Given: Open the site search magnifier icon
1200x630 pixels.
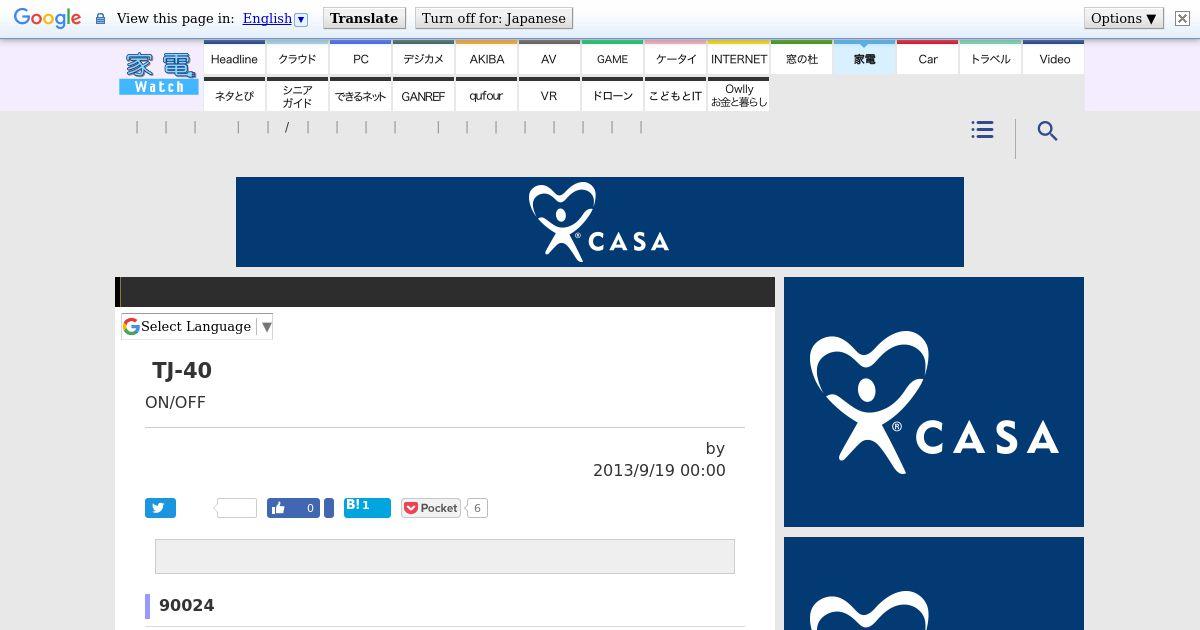Looking at the screenshot, I should click(1047, 131).
